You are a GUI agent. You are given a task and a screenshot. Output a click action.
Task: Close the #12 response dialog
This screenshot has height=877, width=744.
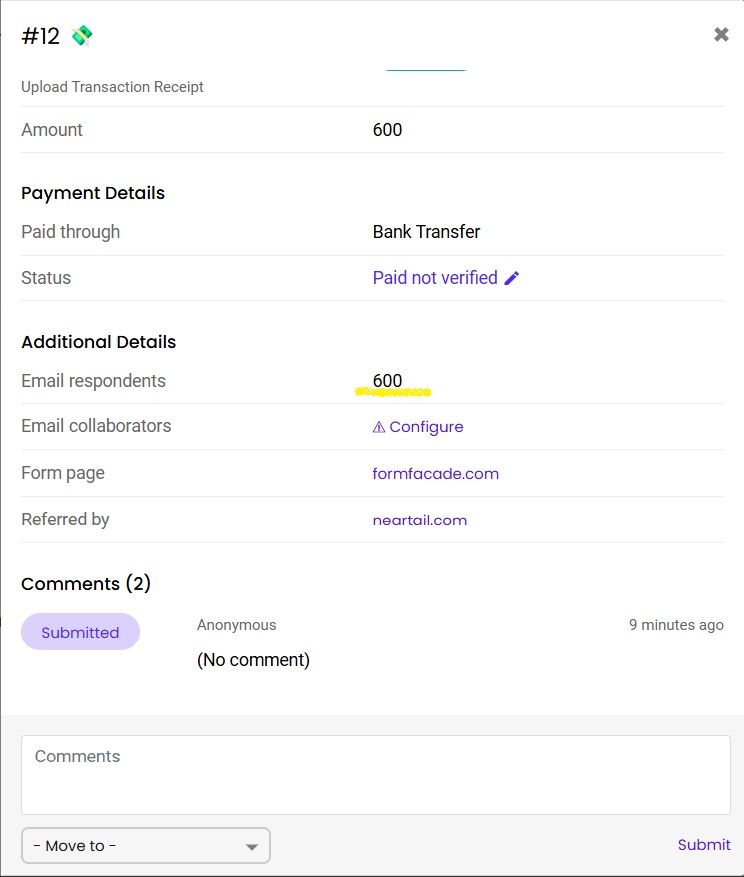pyautogui.click(x=721, y=35)
